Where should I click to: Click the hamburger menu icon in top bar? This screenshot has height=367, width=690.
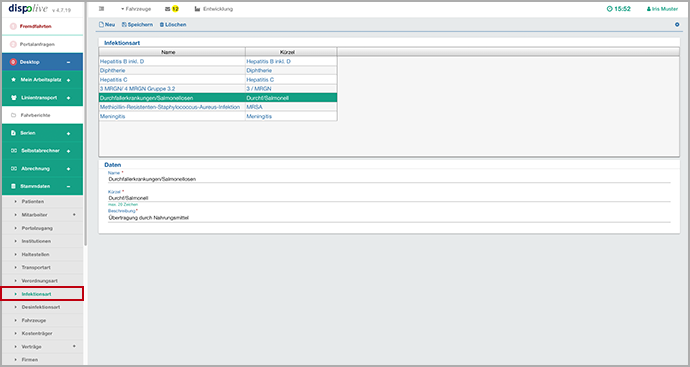click(x=102, y=9)
